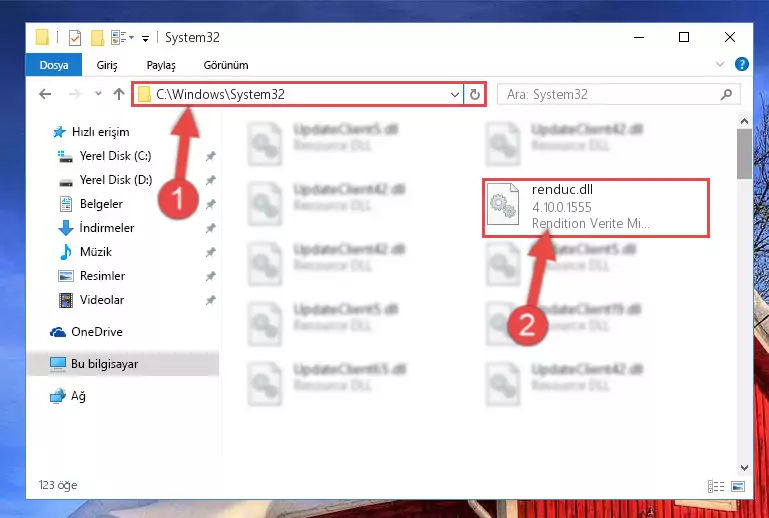Open the Customize Quick Access Toolbar arrow
The height and width of the screenshot is (518, 769).
[x=145, y=38]
